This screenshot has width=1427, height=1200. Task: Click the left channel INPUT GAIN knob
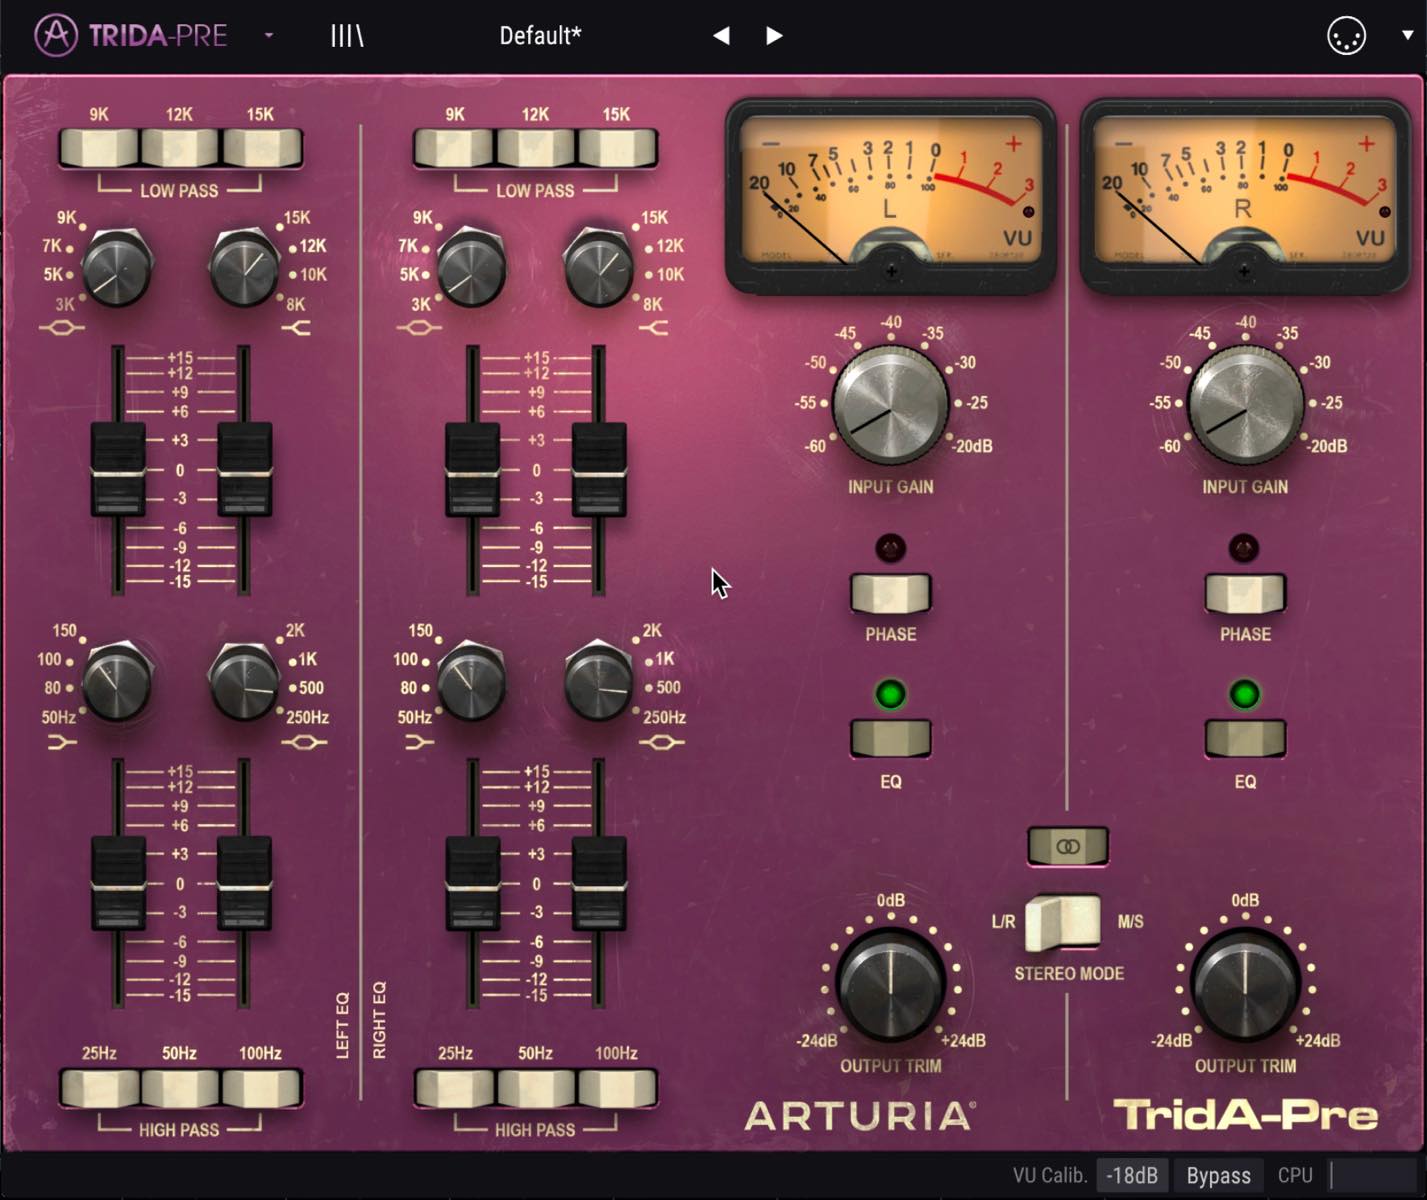890,405
